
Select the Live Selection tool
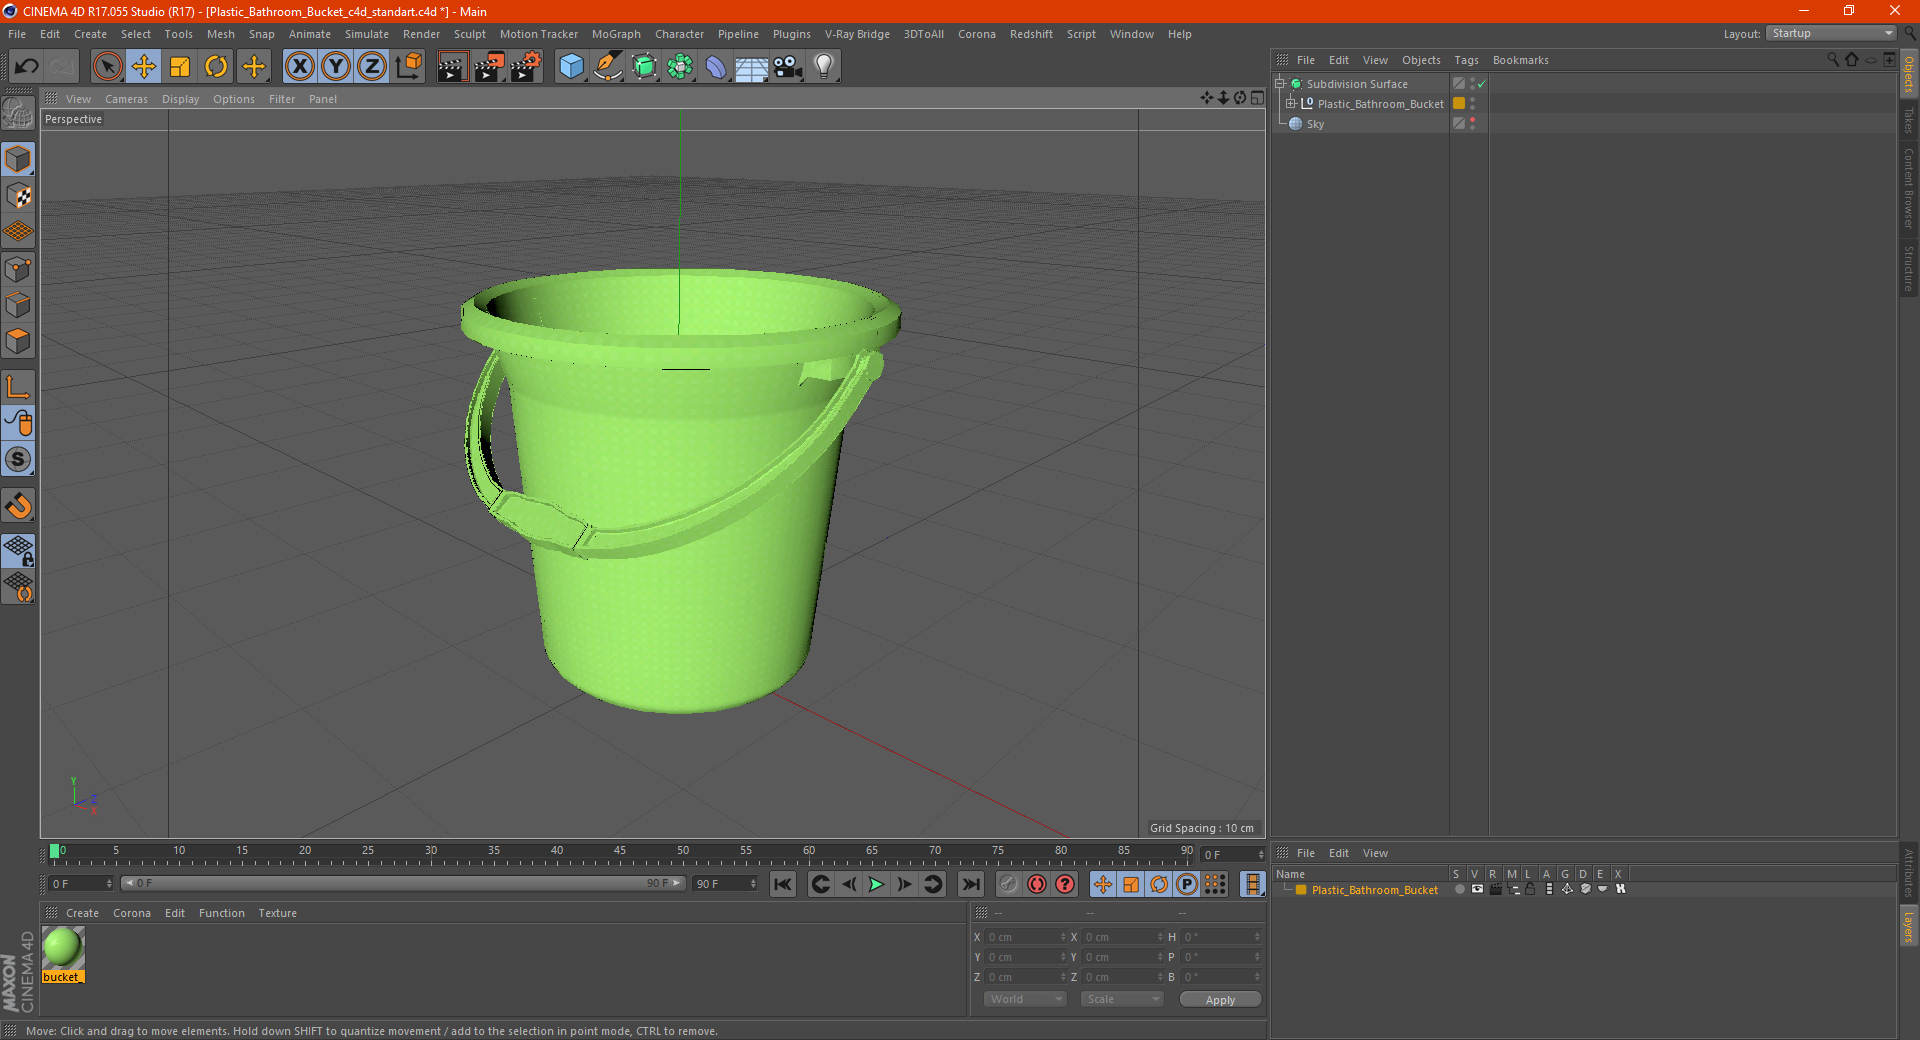point(107,67)
